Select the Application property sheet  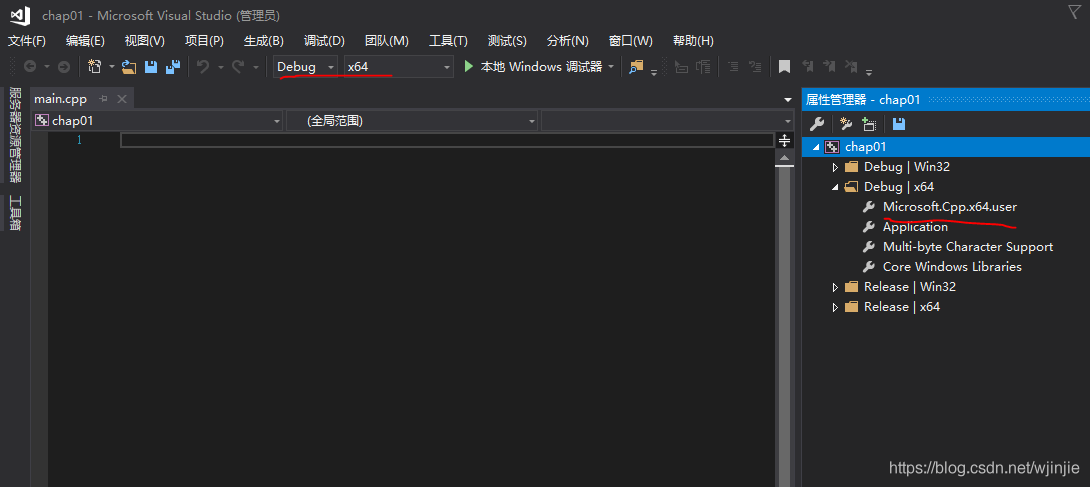(915, 227)
